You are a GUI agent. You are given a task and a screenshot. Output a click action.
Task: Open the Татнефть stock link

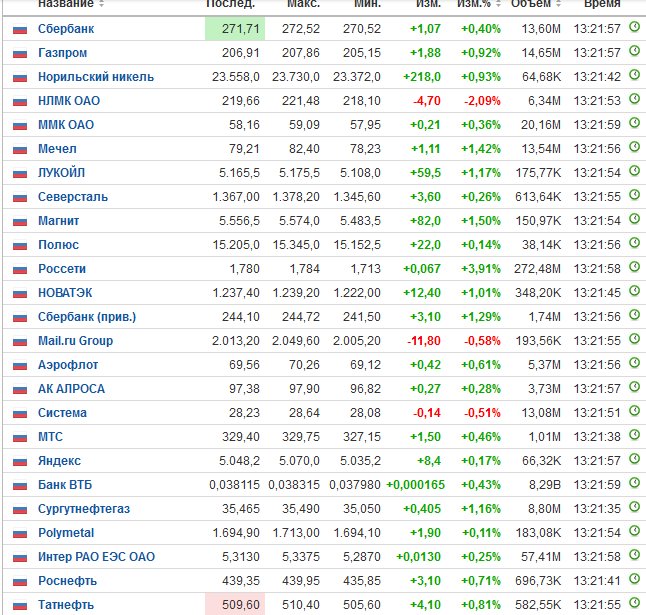click(x=66, y=605)
